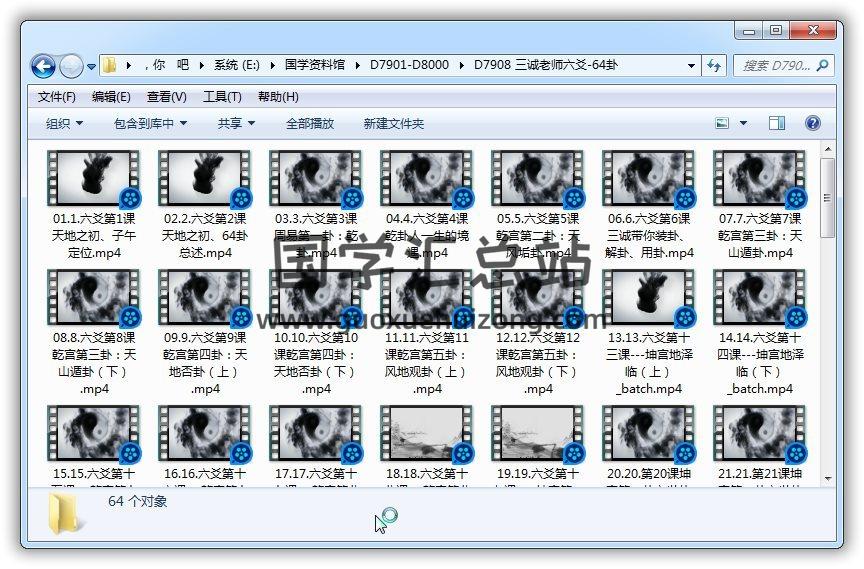864x569 pixels.
Task: Select video 19.19.六爻第十 thumbnail
Action: pos(537,433)
